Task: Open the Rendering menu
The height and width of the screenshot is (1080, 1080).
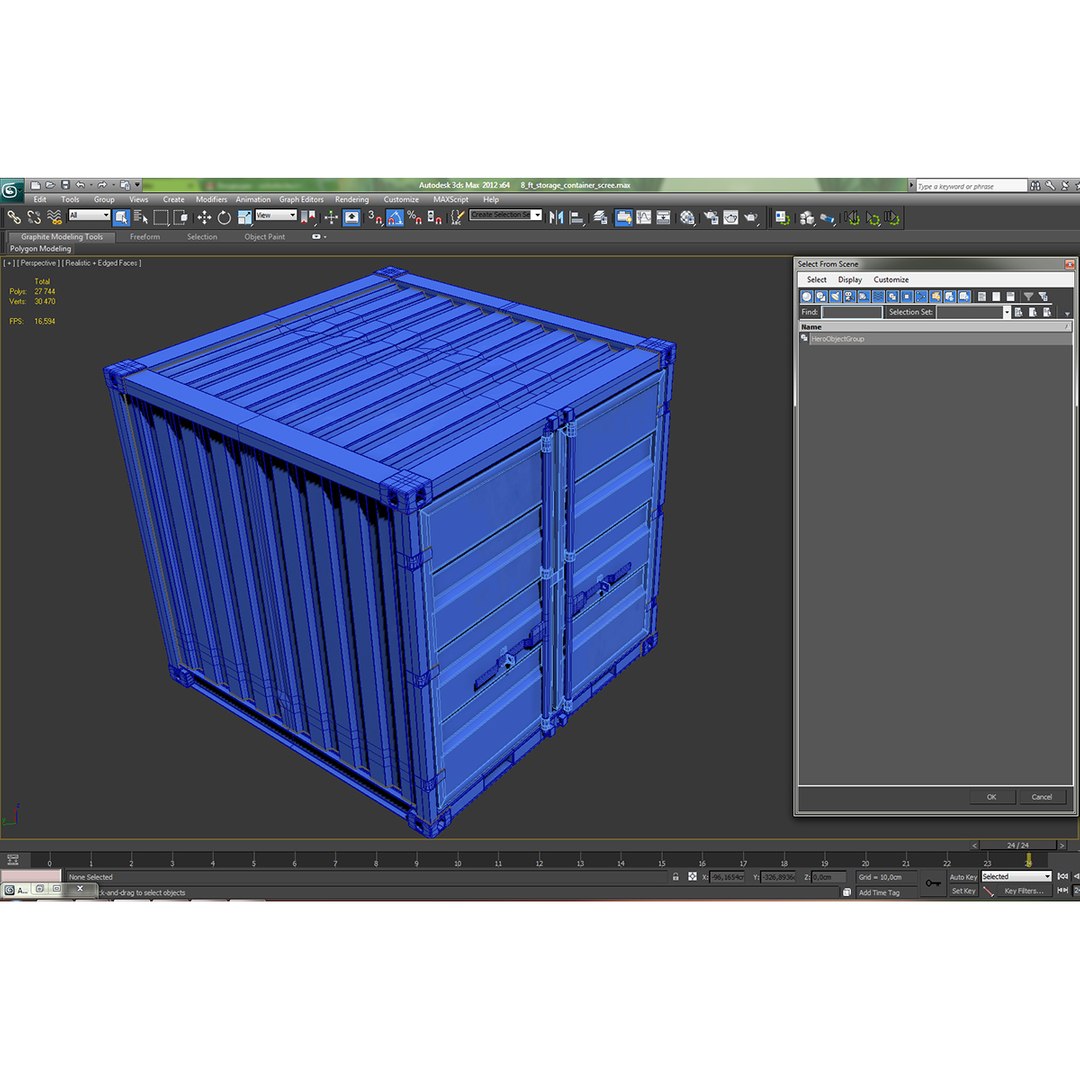Action: click(x=352, y=200)
